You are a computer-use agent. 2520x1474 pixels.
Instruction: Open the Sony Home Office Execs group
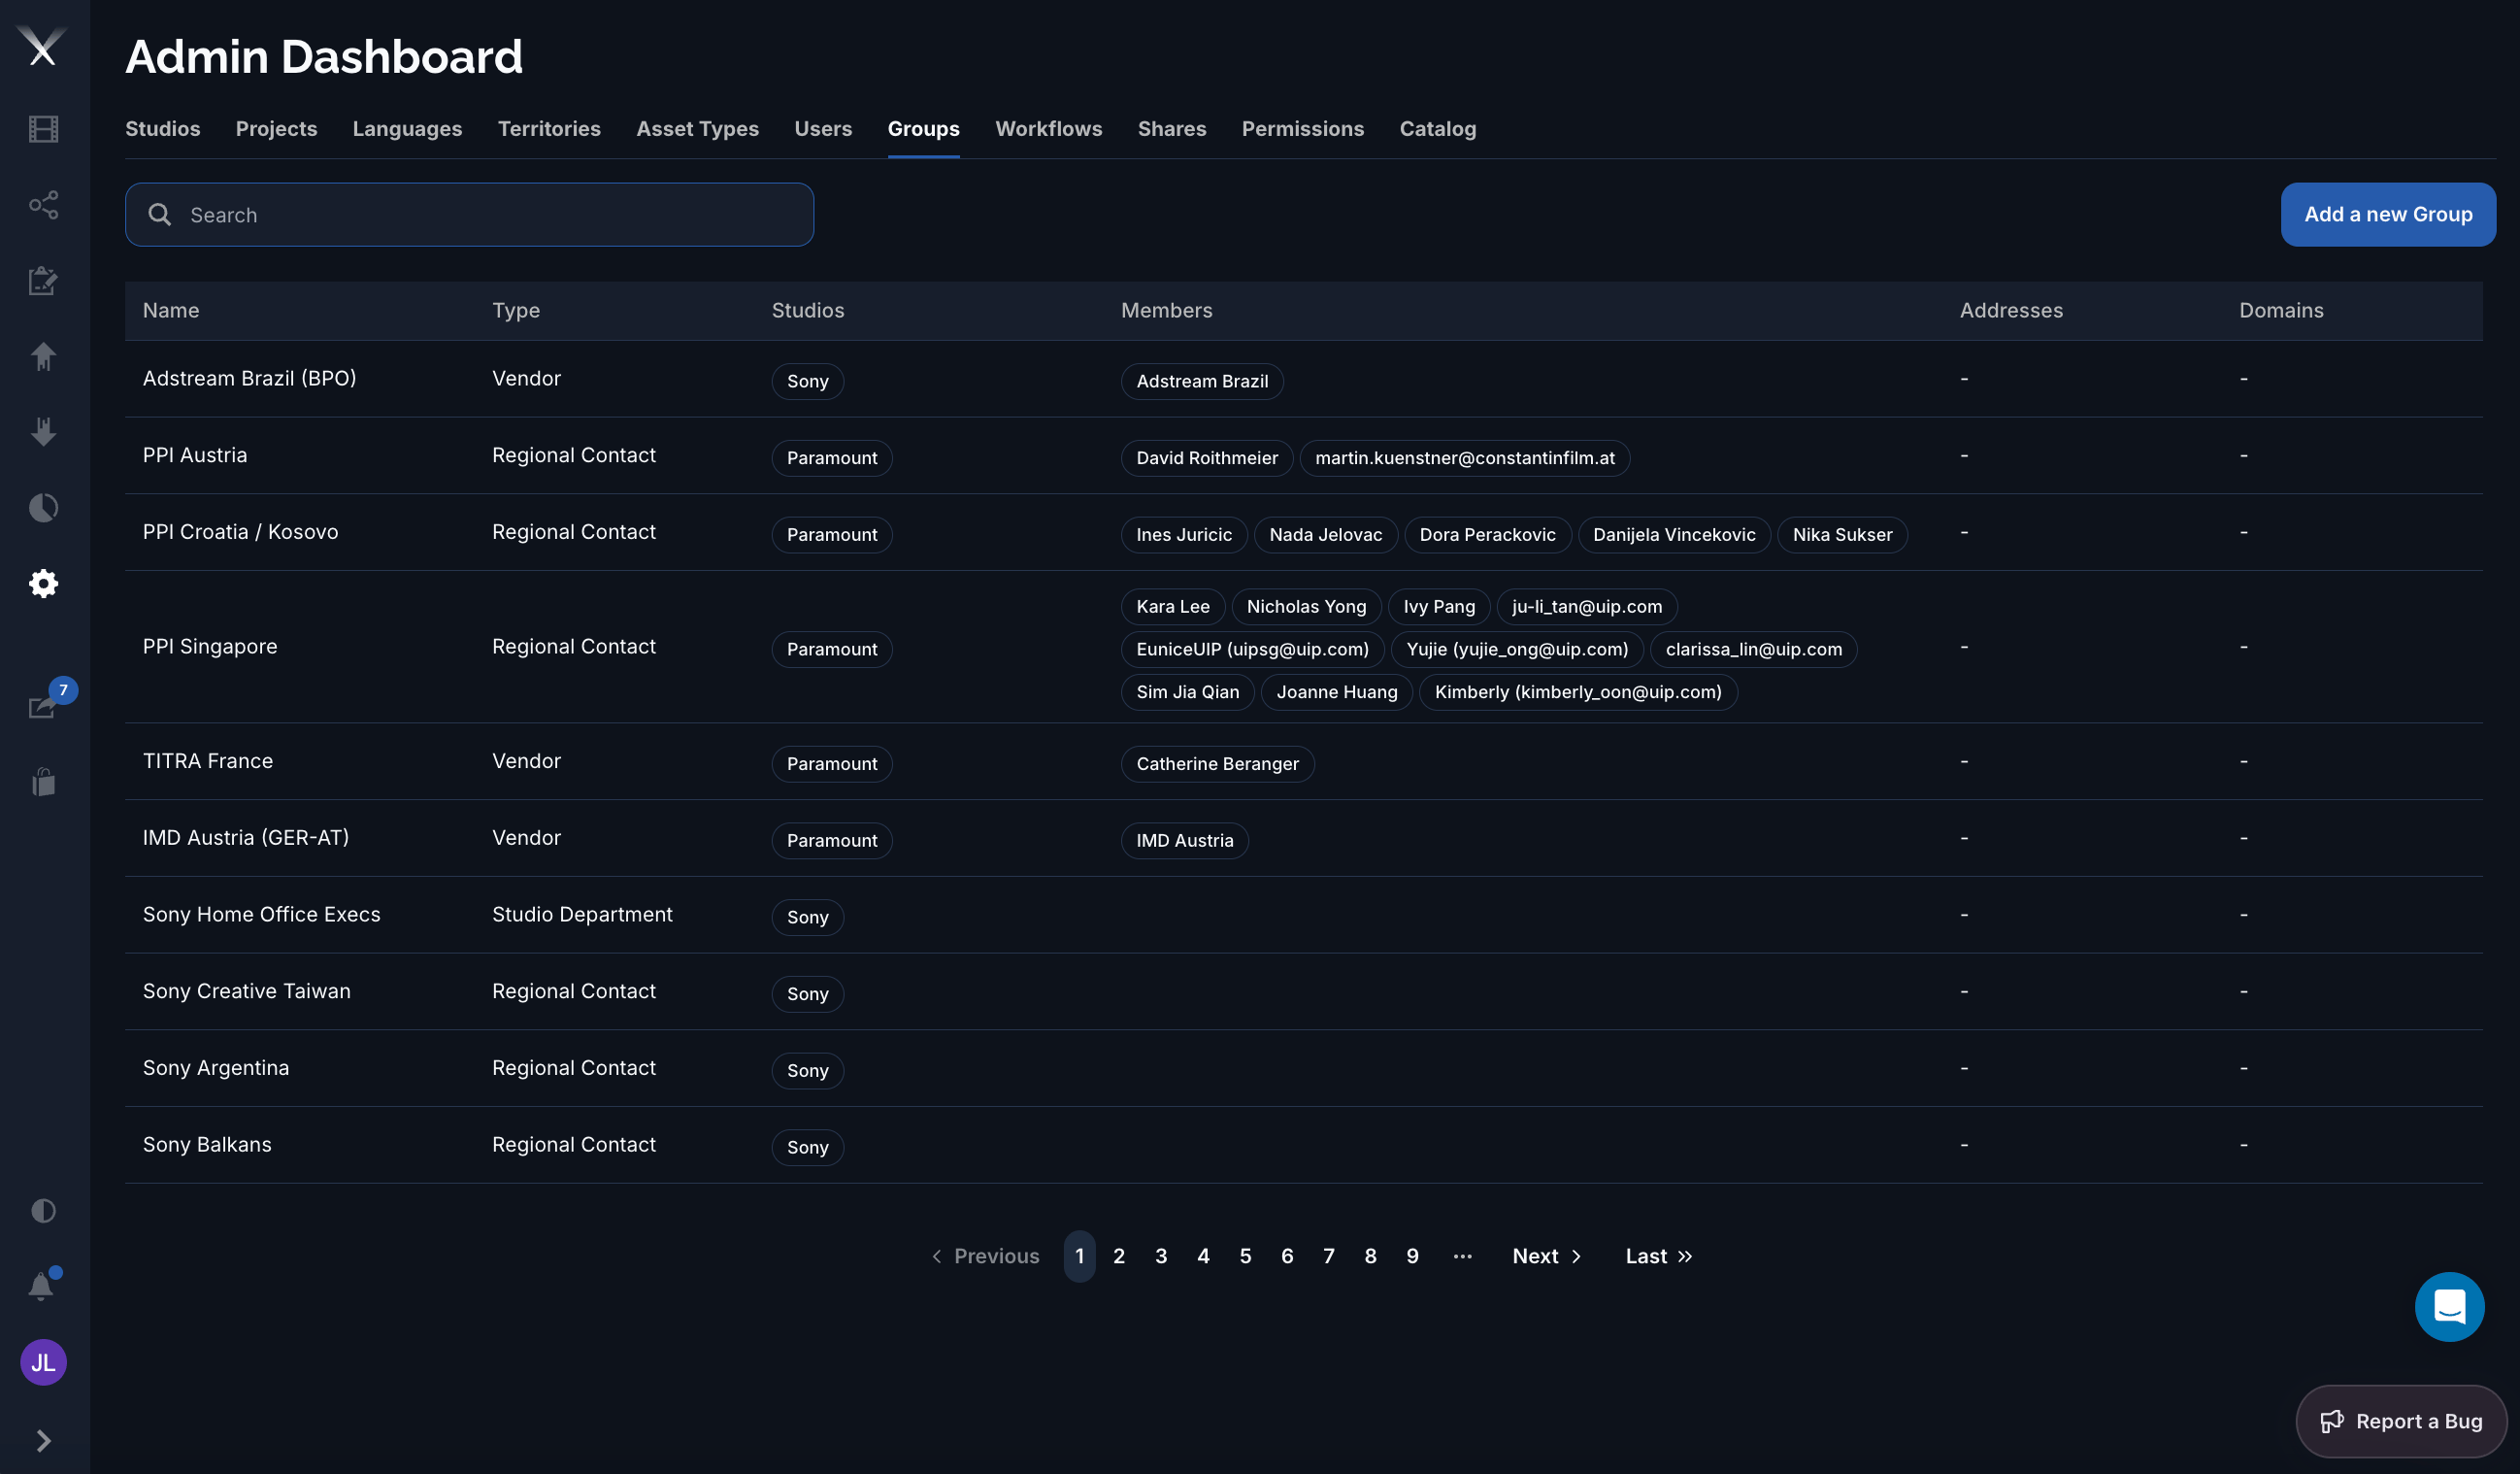coord(261,914)
